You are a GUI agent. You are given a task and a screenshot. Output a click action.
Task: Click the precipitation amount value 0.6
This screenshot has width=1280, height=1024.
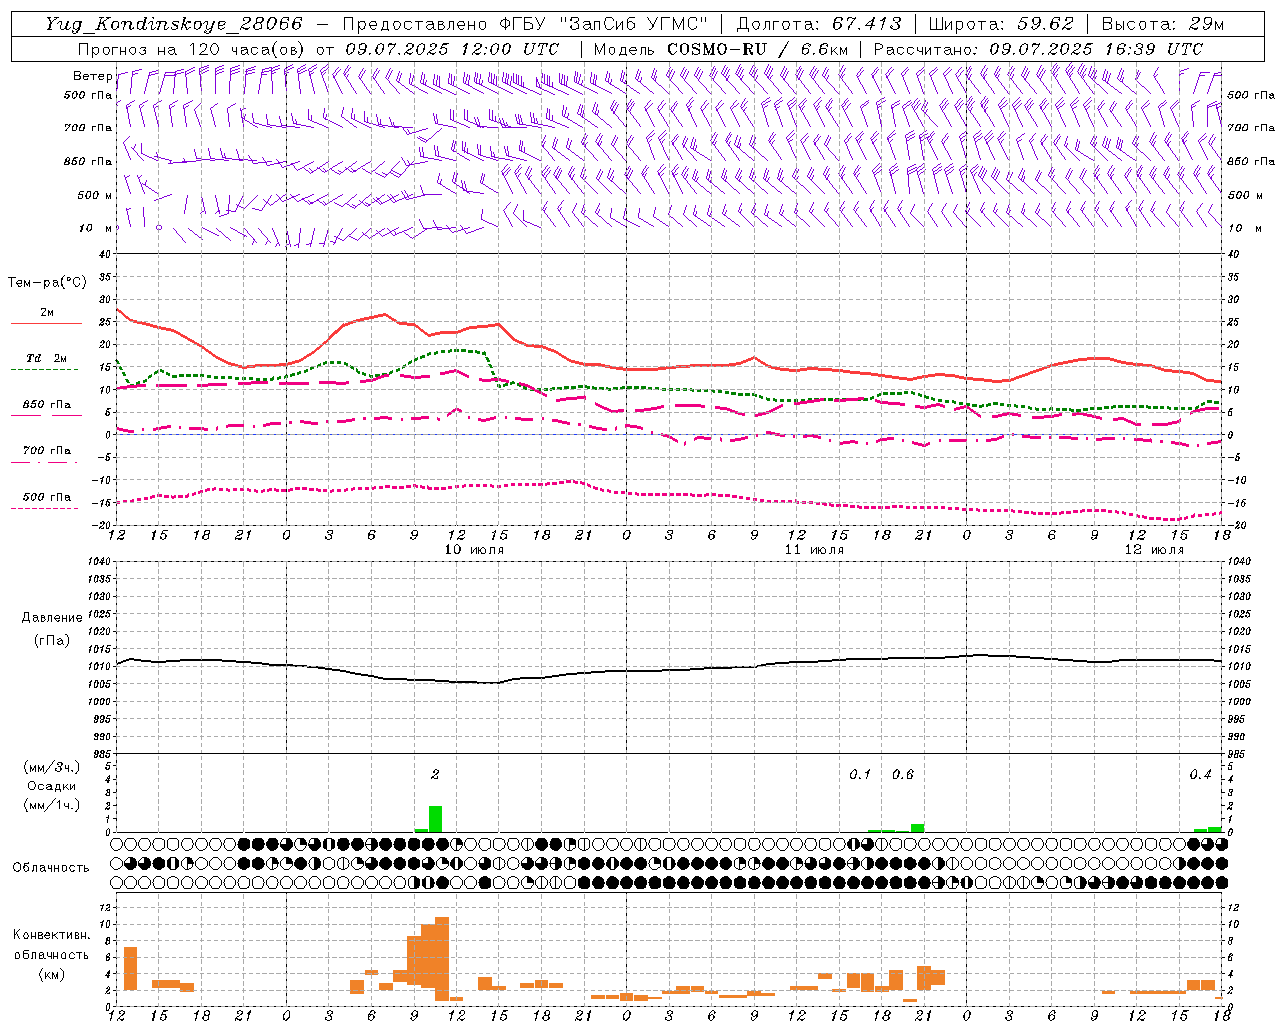click(902, 774)
